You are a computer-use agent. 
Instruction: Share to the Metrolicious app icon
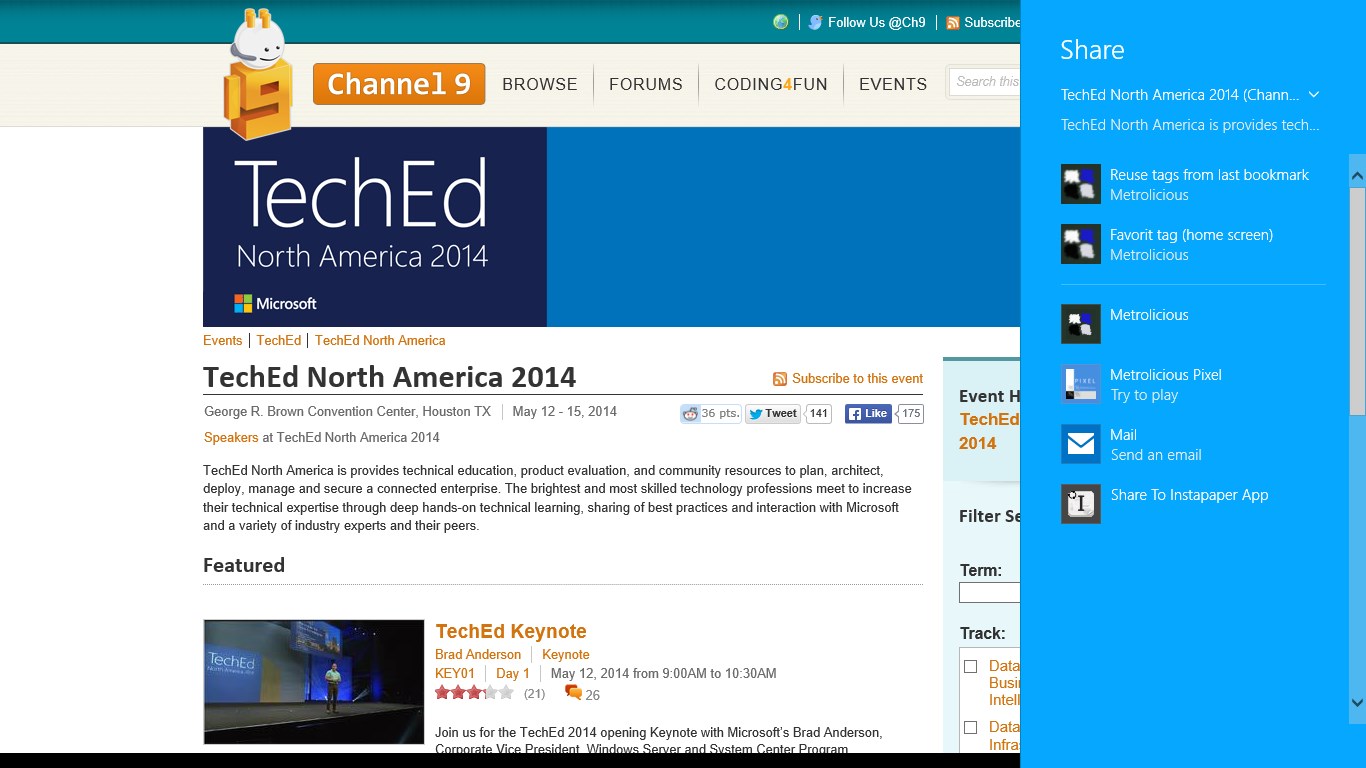coord(1081,324)
